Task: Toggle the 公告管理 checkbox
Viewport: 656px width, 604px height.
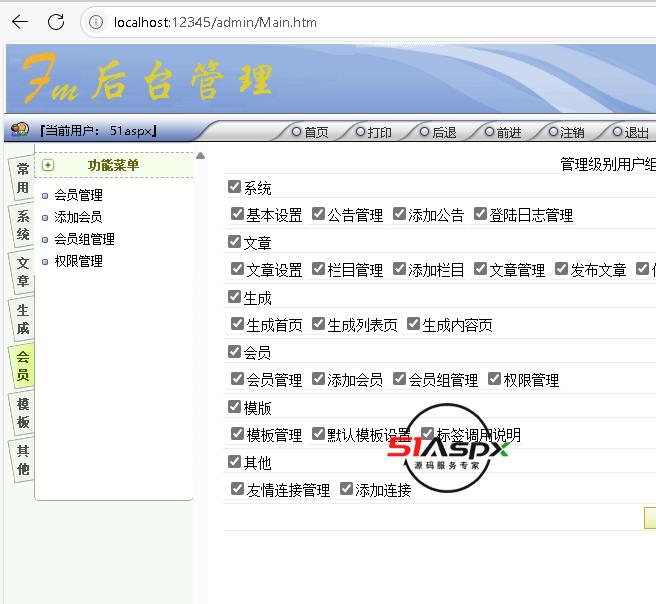Action: click(x=318, y=214)
